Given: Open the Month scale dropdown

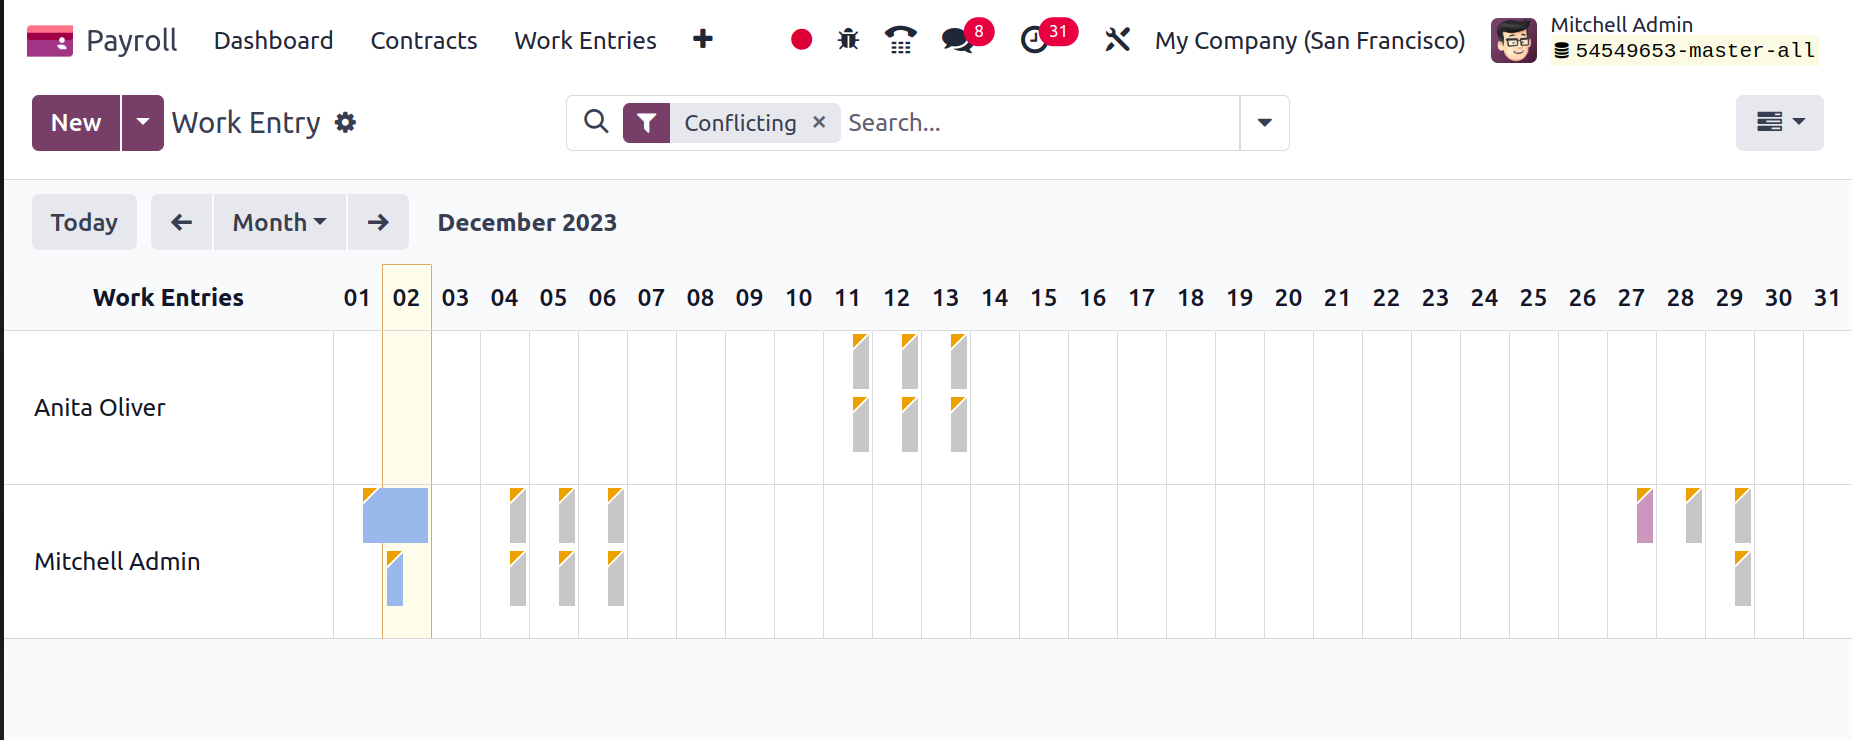Looking at the screenshot, I should 280,222.
